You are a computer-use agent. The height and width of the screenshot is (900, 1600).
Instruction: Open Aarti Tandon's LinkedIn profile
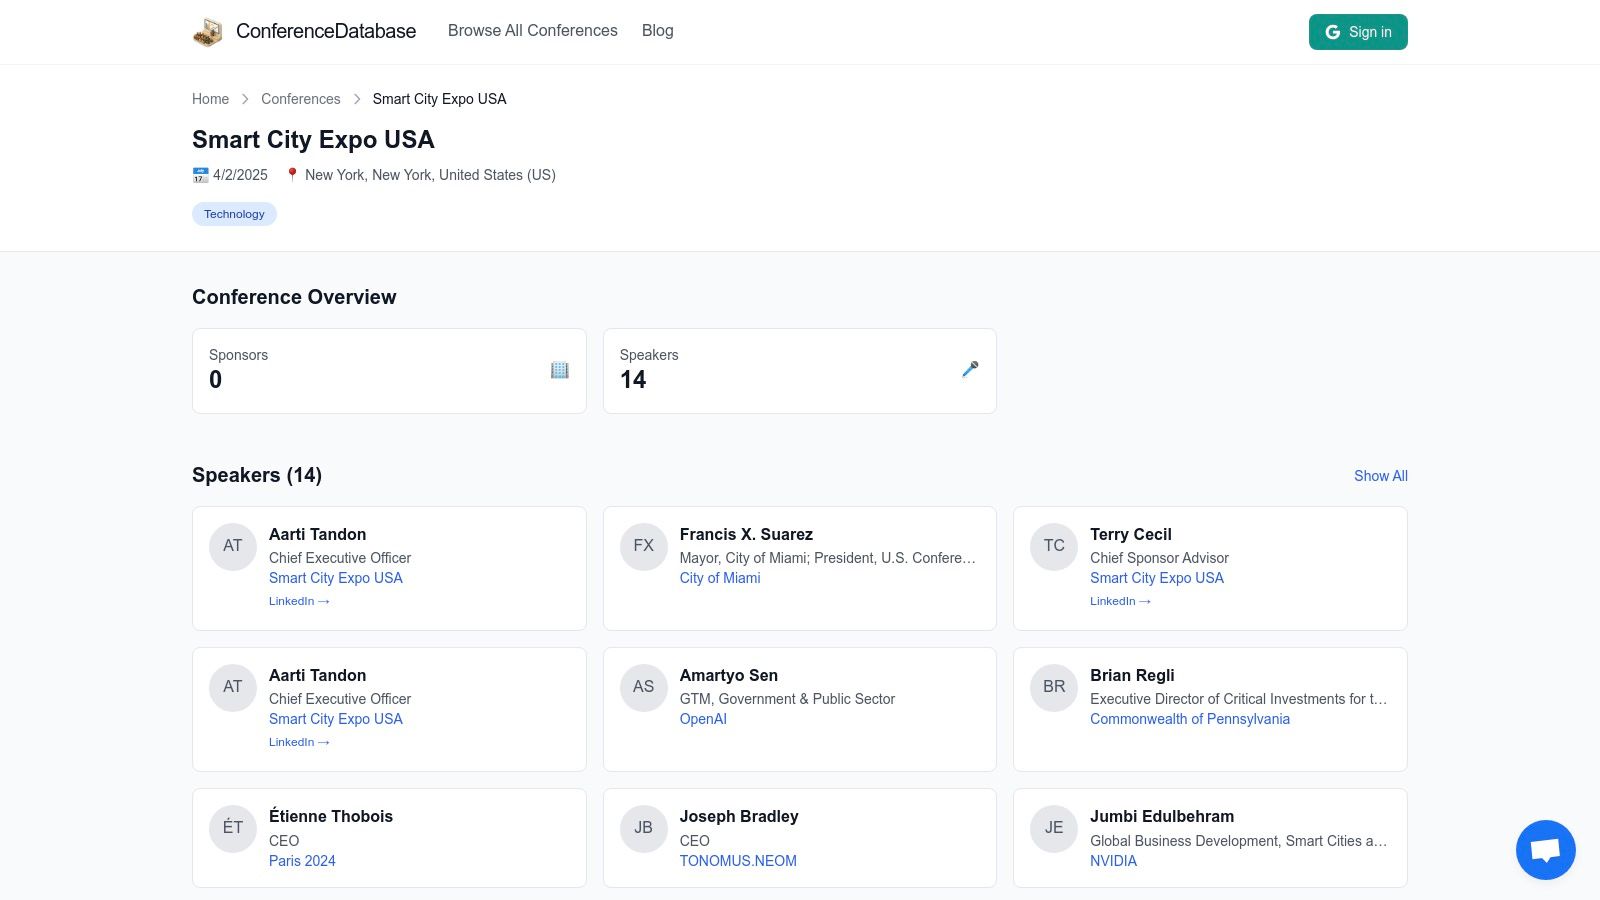click(x=298, y=601)
